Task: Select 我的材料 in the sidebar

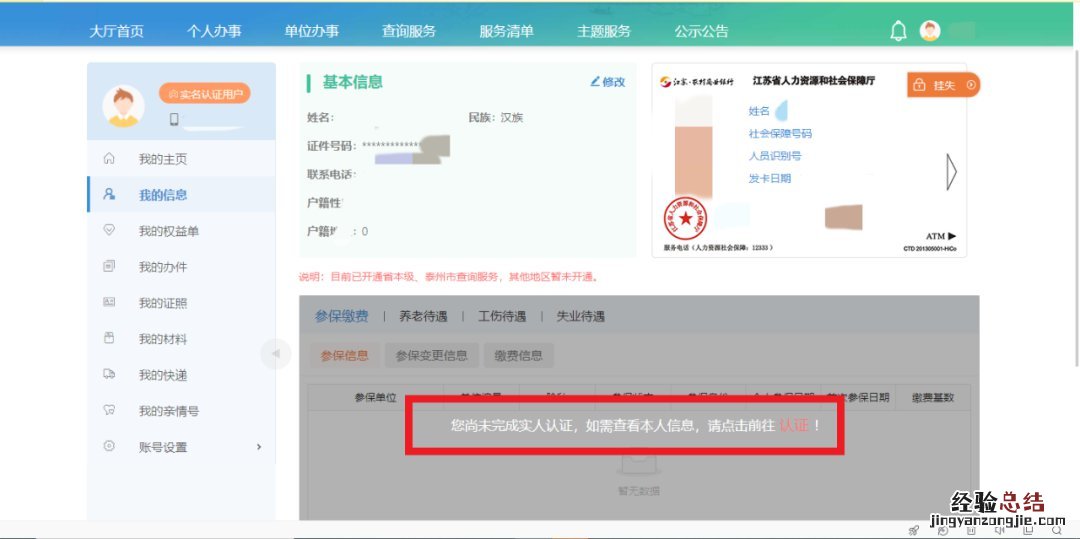Action: click(162, 339)
